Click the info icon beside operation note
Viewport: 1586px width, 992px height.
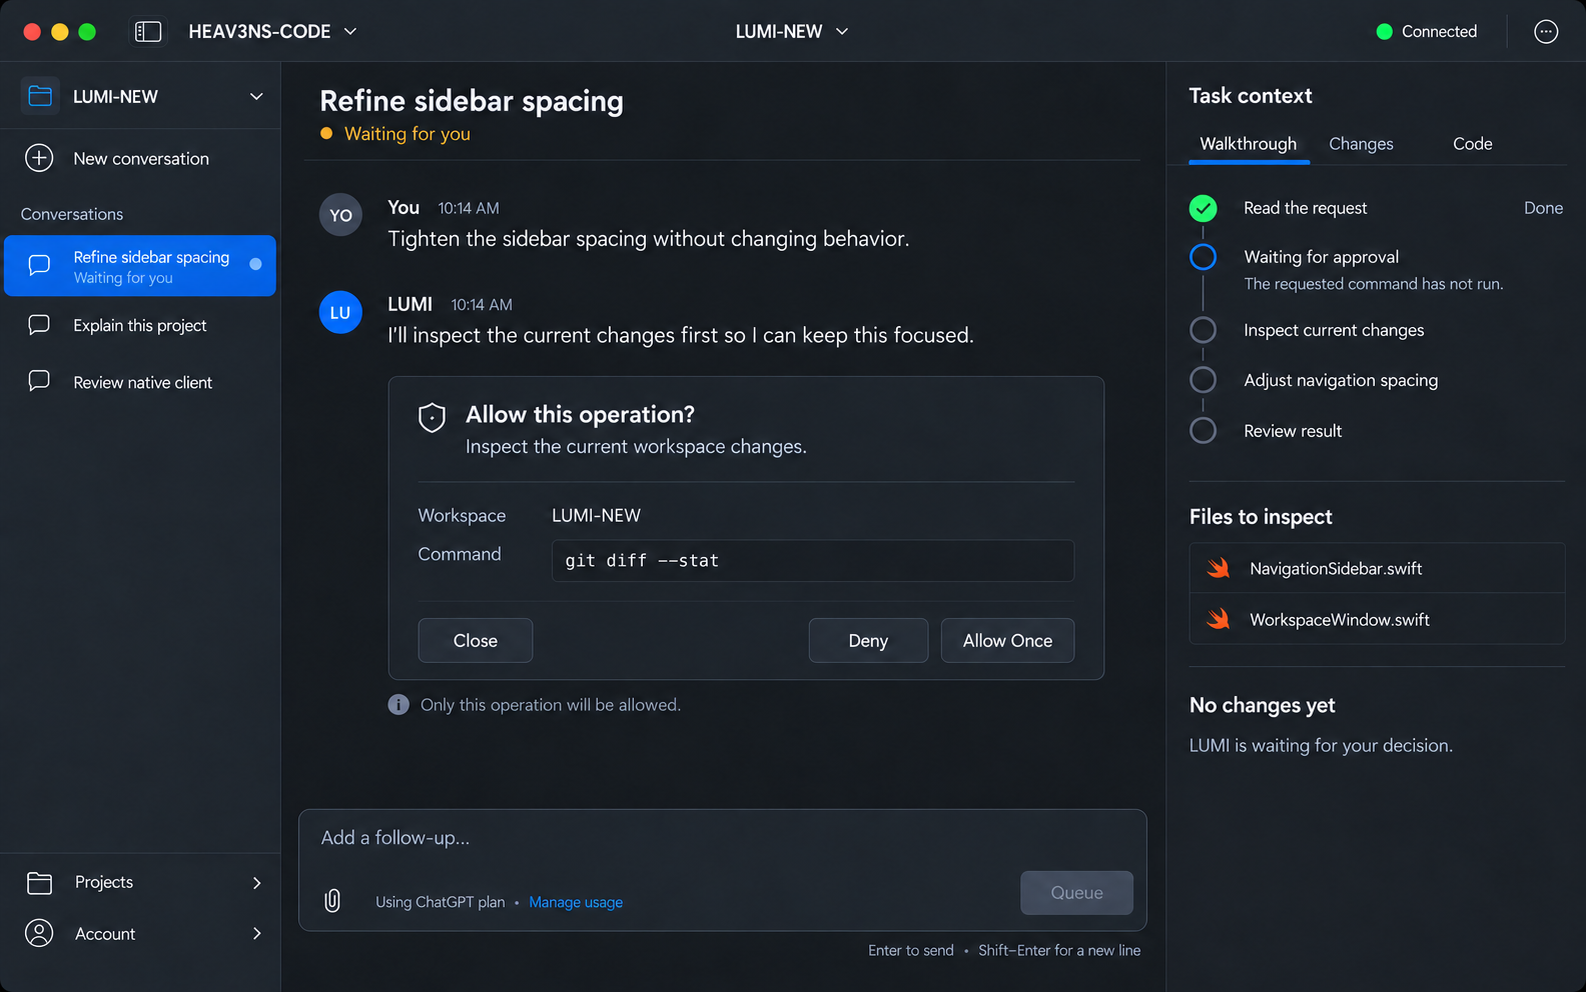[x=398, y=705]
